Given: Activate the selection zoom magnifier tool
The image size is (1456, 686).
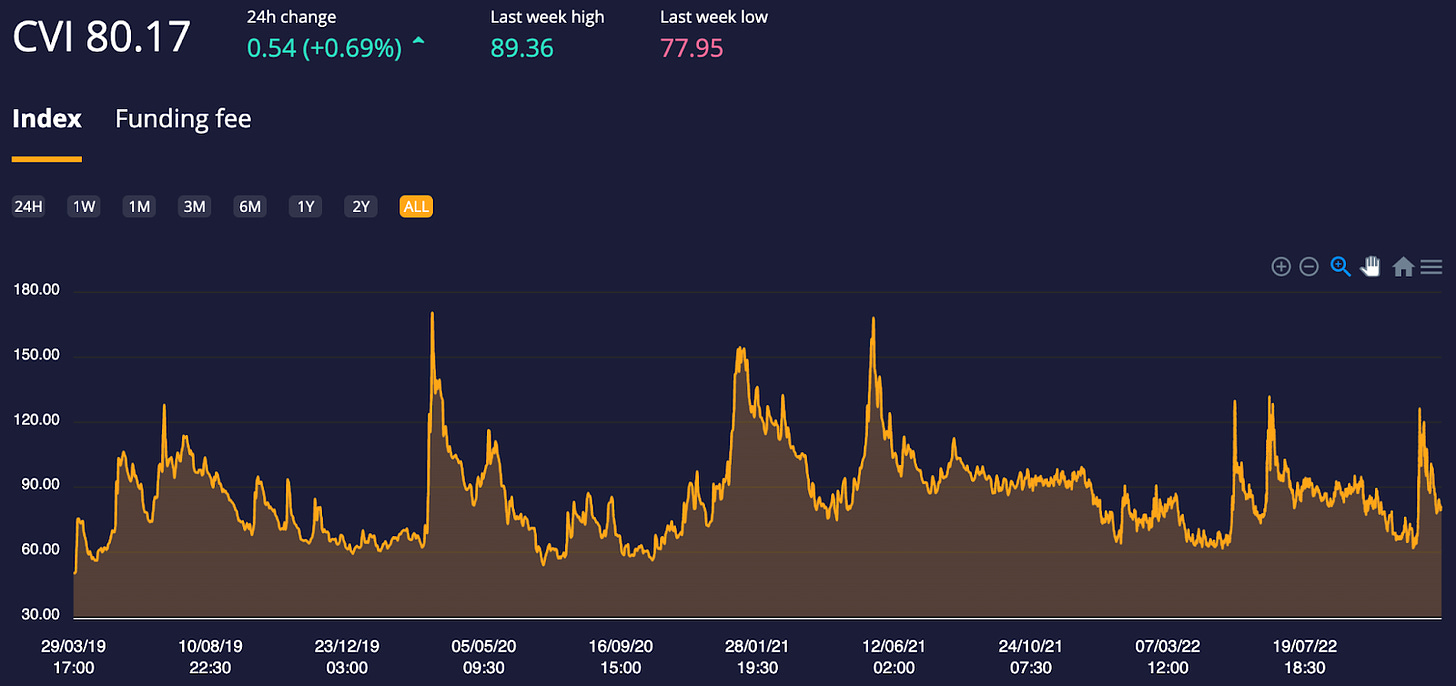Looking at the screenshot, I should click(x=1341, y=267).
